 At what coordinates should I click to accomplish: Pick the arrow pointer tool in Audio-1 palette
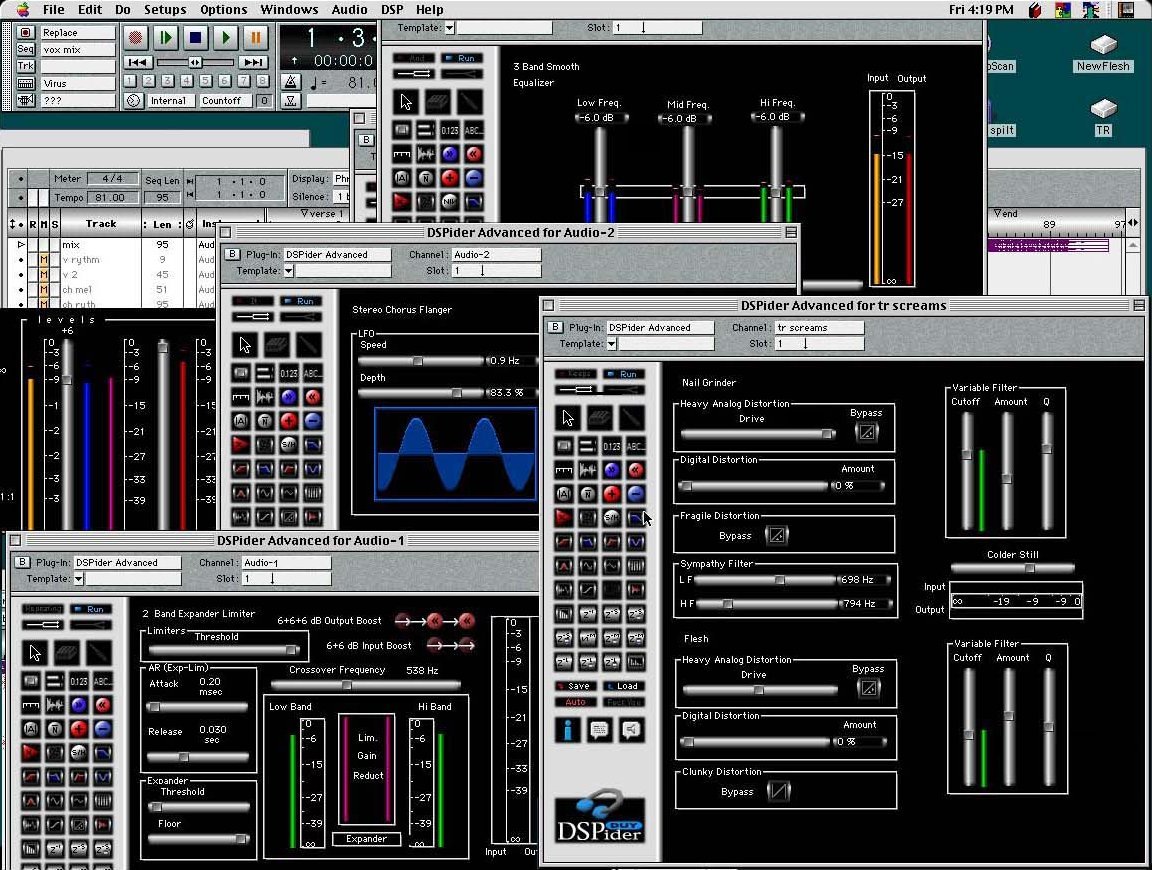[35, 653]
